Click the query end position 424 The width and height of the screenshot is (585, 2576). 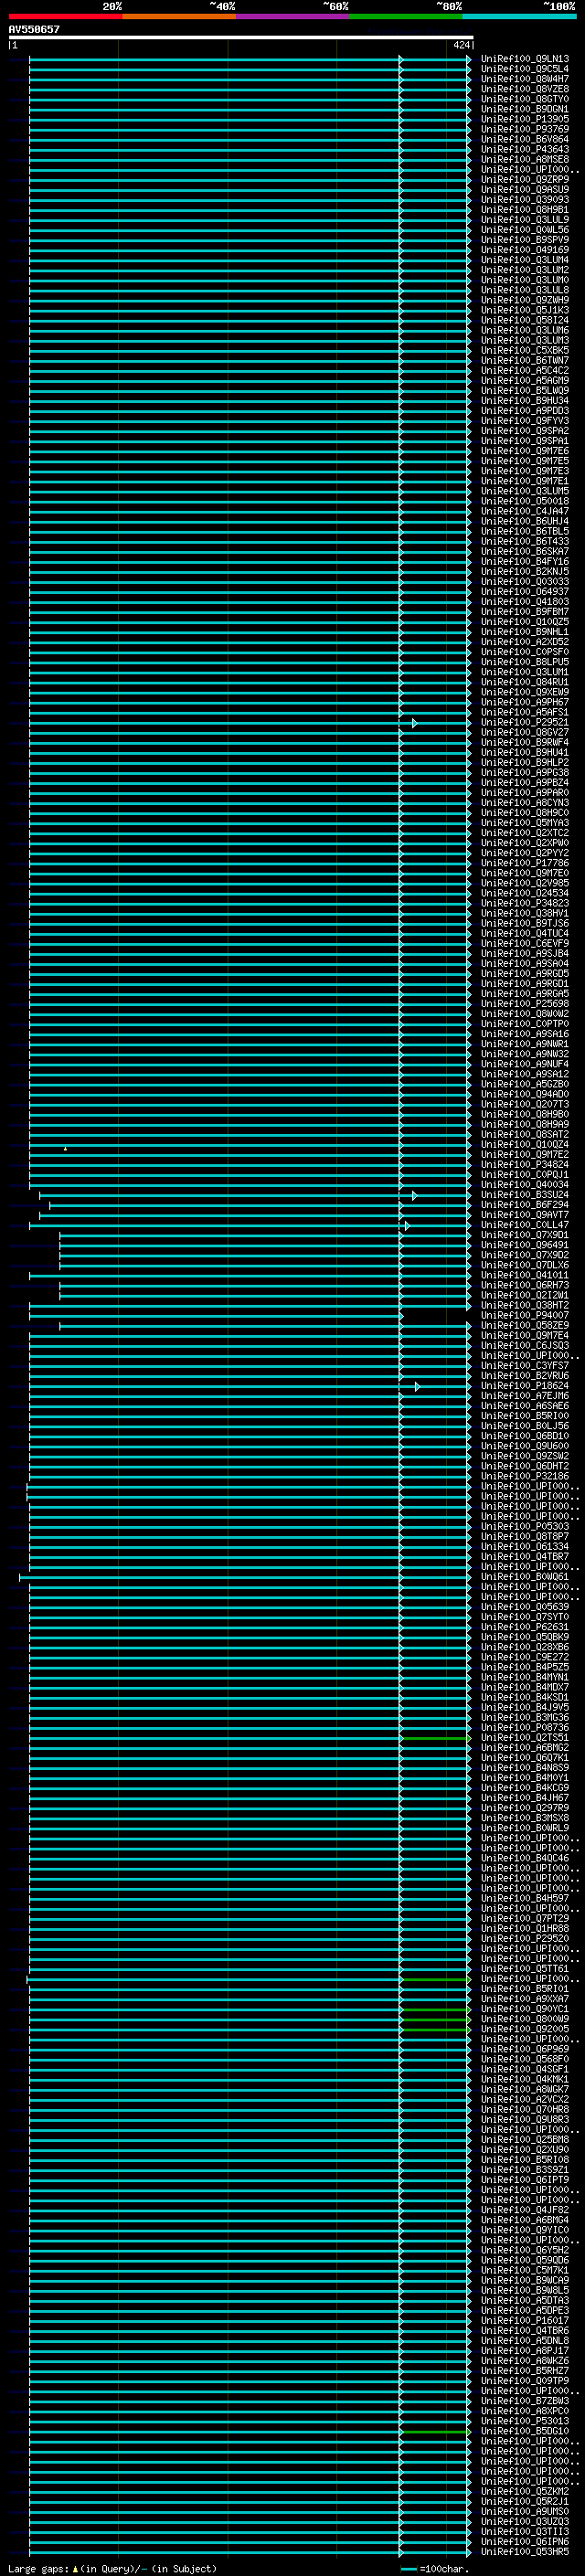(461, 45)
